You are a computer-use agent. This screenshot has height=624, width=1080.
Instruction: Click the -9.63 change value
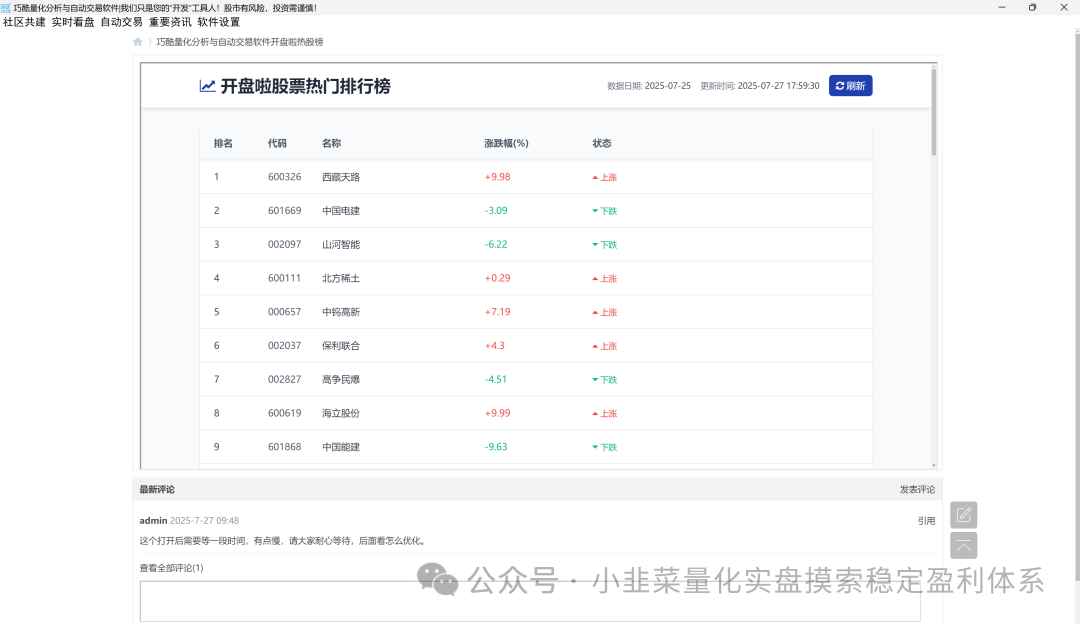pos(496,447)
